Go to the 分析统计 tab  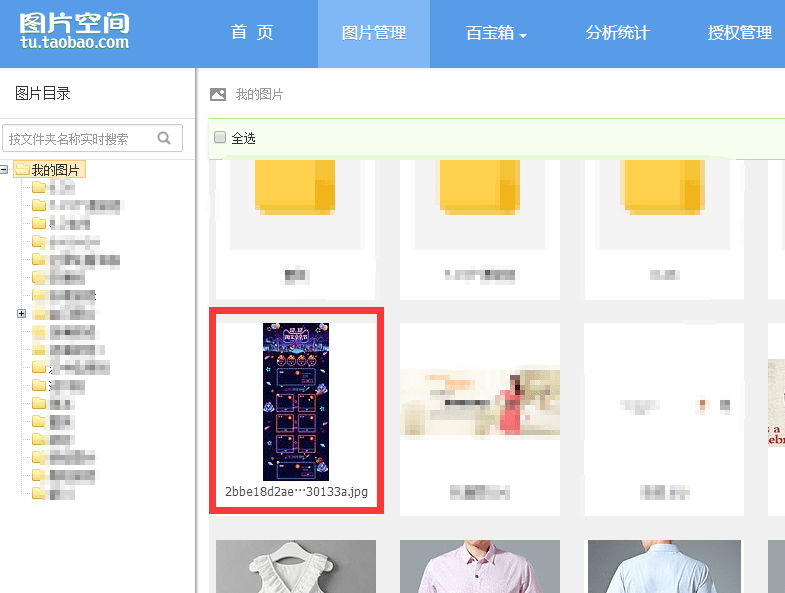617,33
